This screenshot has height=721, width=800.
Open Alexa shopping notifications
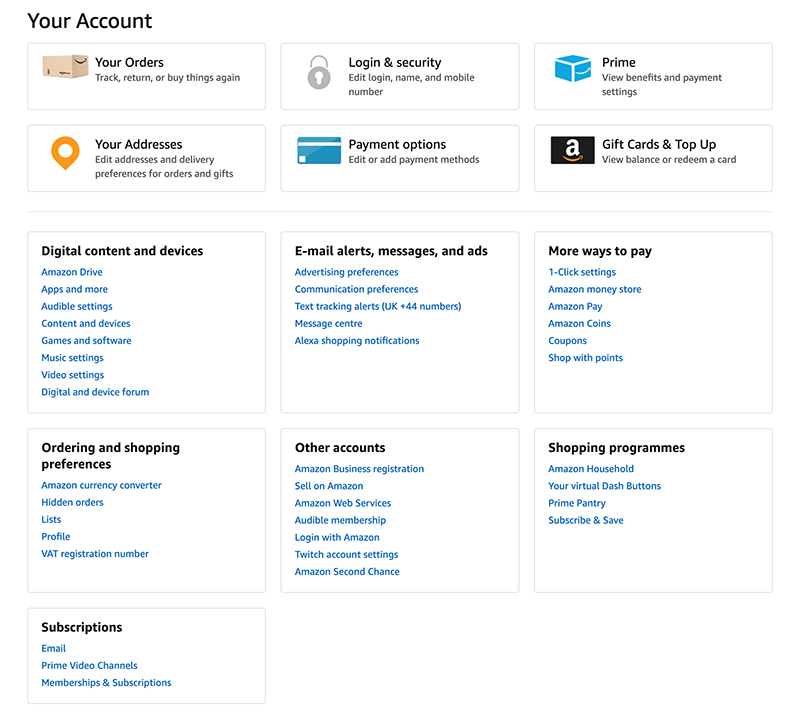357,340
